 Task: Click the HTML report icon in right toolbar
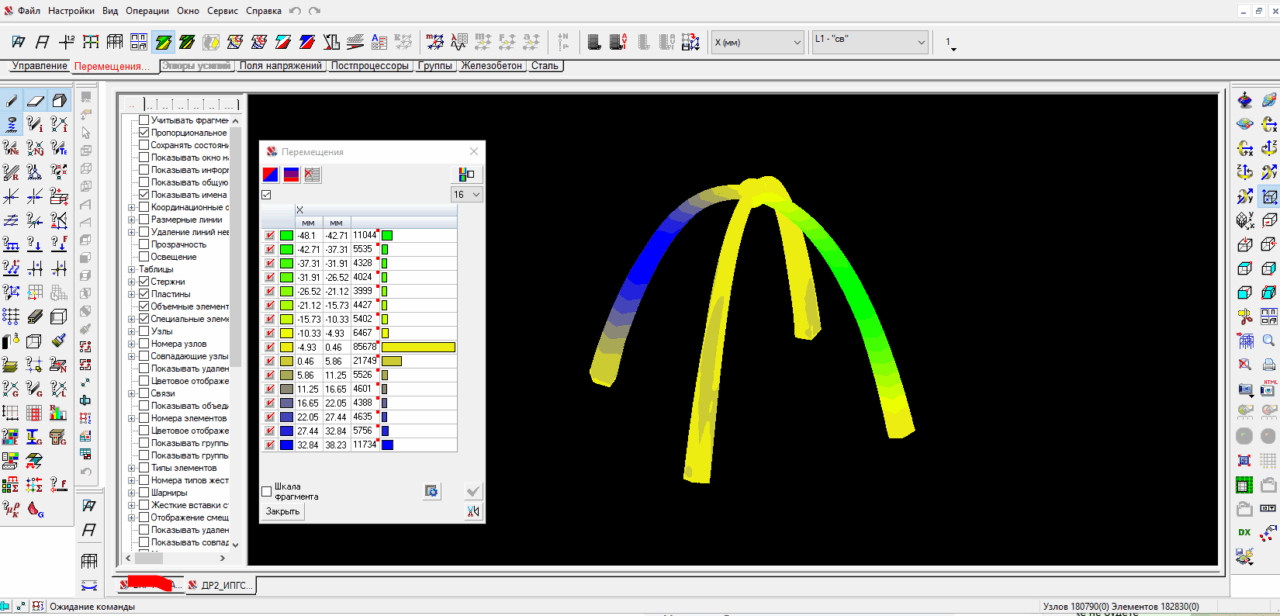(1269, 388)
